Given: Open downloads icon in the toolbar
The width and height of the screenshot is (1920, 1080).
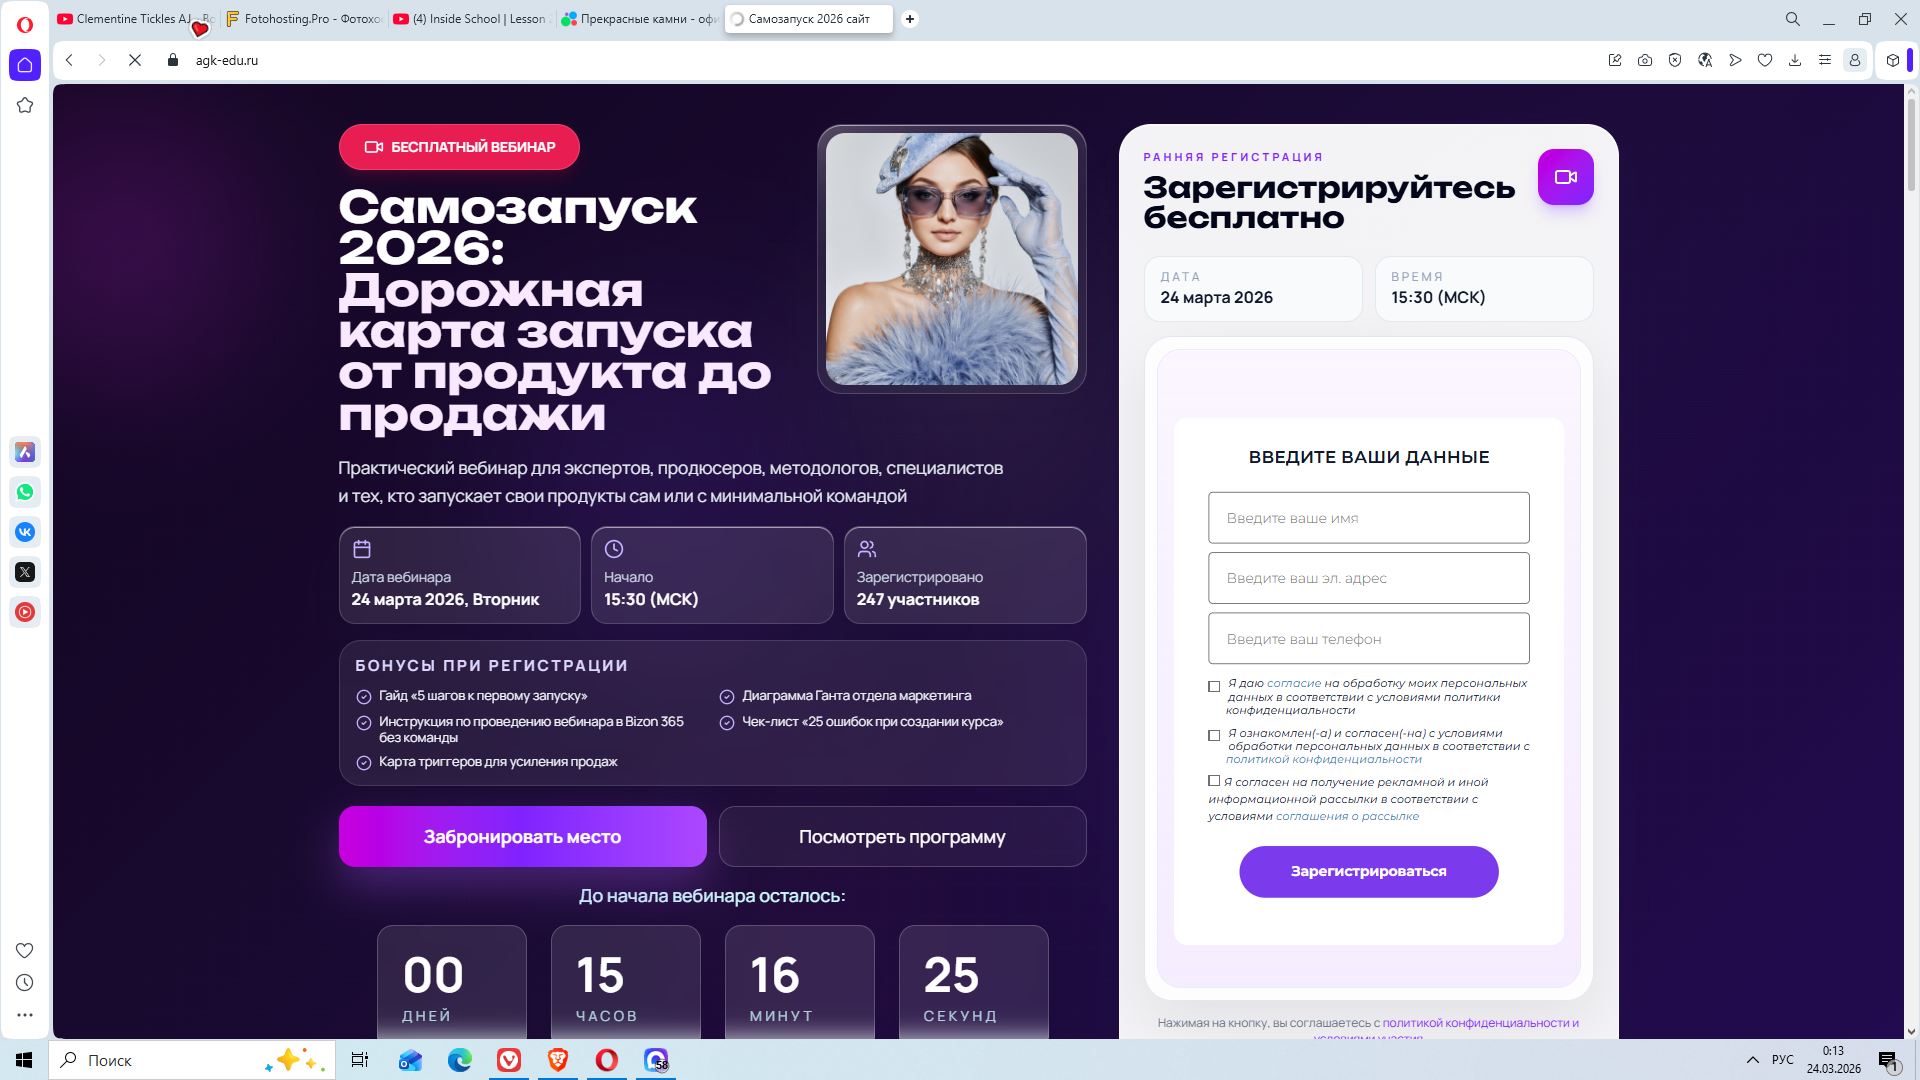Looking at the screenshot, I should 1795,60.
